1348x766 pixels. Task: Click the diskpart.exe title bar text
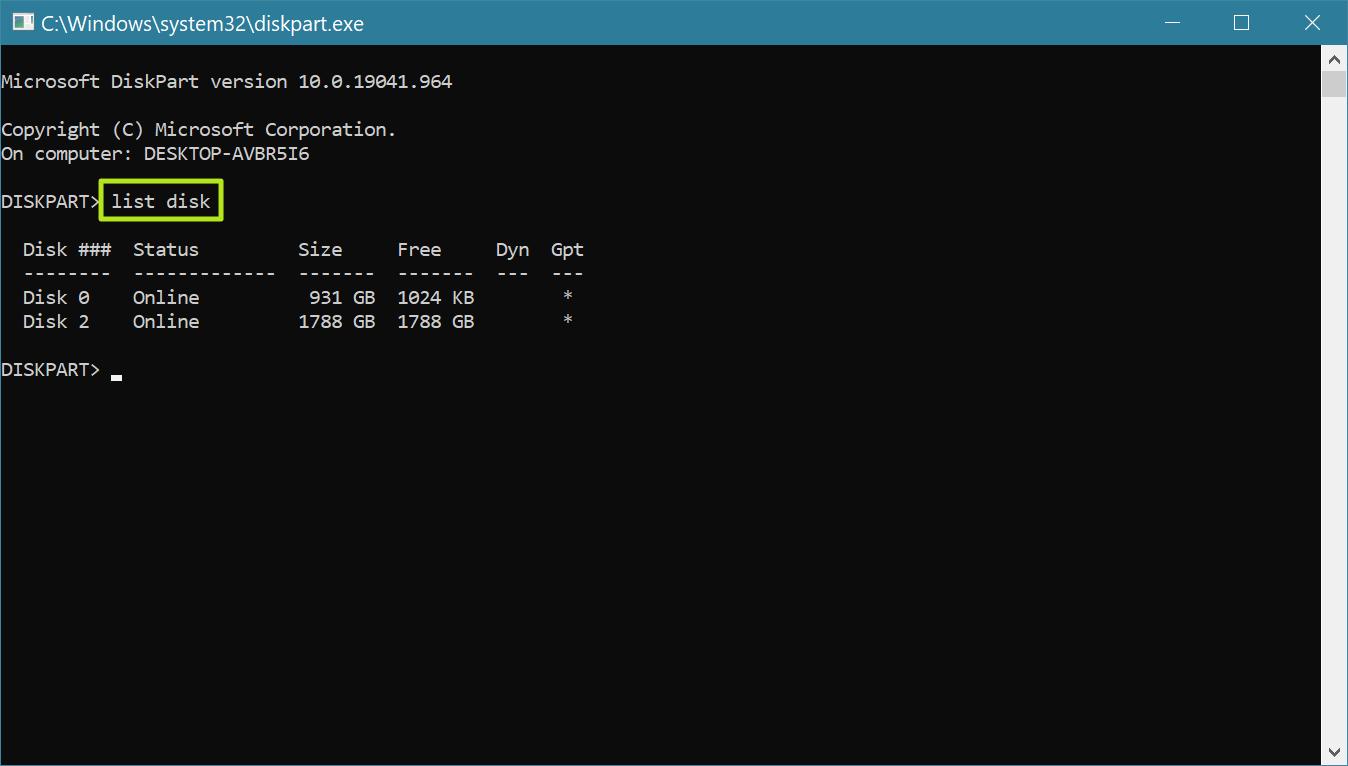coord(200,22)
